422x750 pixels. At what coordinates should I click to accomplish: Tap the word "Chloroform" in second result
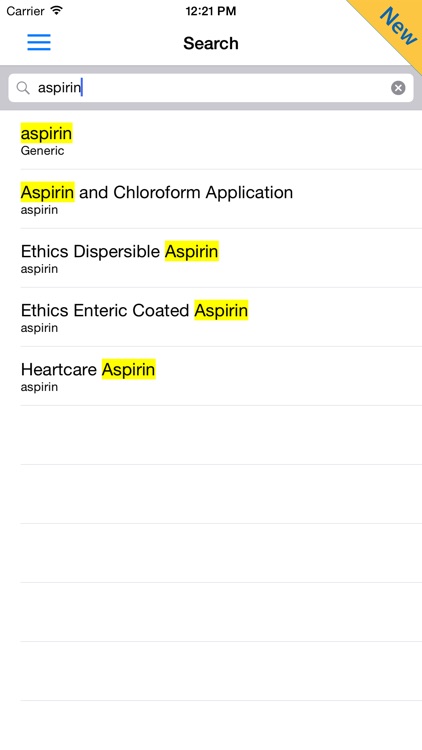coord(157,192)
